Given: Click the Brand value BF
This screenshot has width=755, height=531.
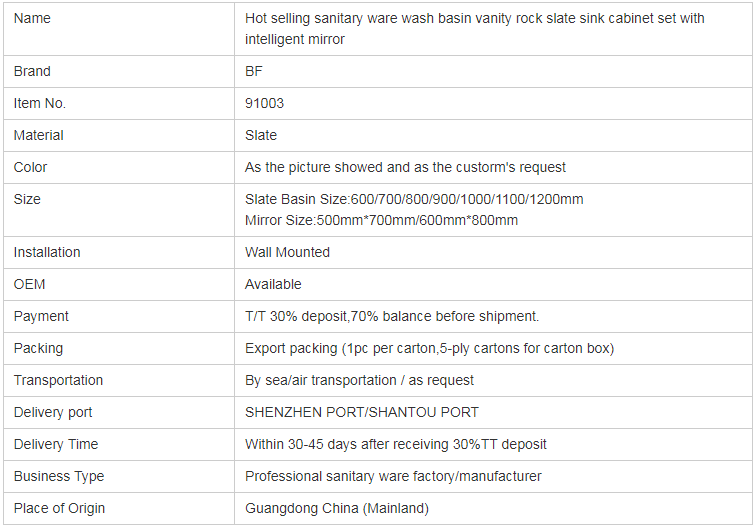Looking at the screenshot, I should tap(254, 71).
